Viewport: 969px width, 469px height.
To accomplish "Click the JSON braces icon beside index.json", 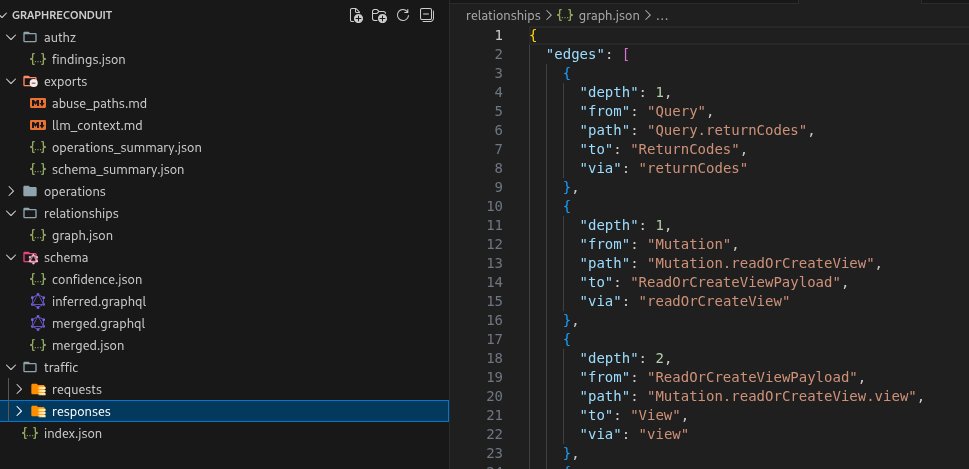I will [30, 434].
